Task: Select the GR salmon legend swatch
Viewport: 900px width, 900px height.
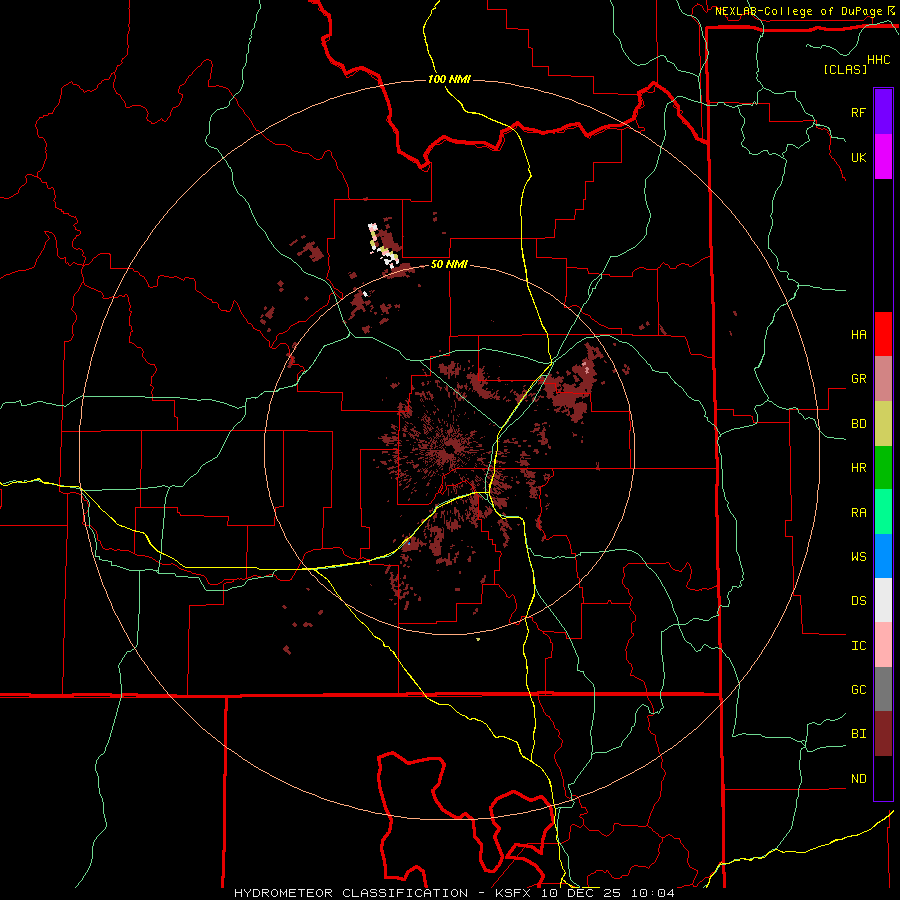Action: coord(883,379)
